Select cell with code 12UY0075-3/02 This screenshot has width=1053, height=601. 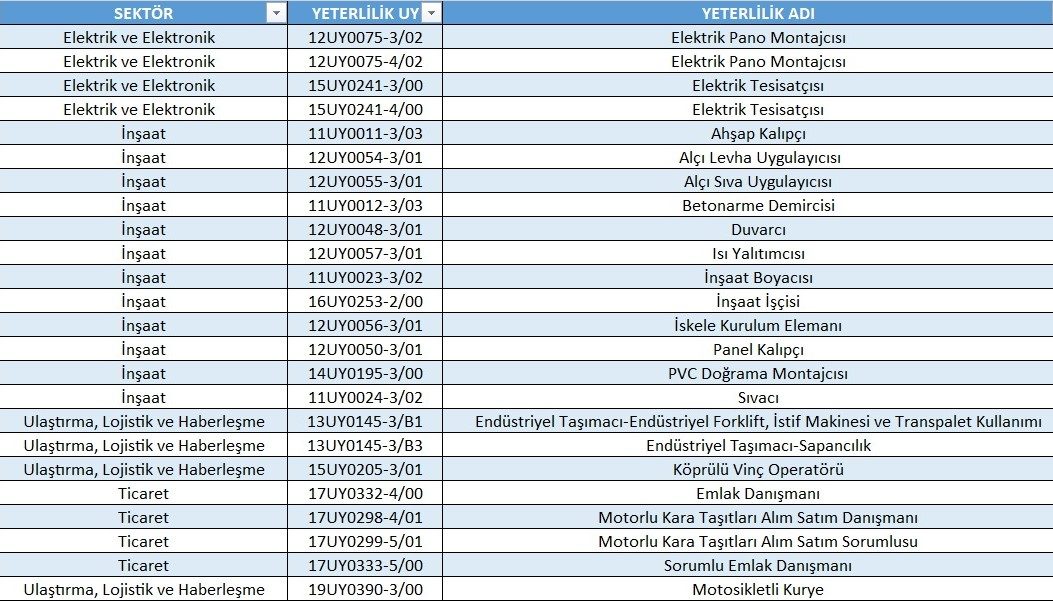(x=365, y=38)
